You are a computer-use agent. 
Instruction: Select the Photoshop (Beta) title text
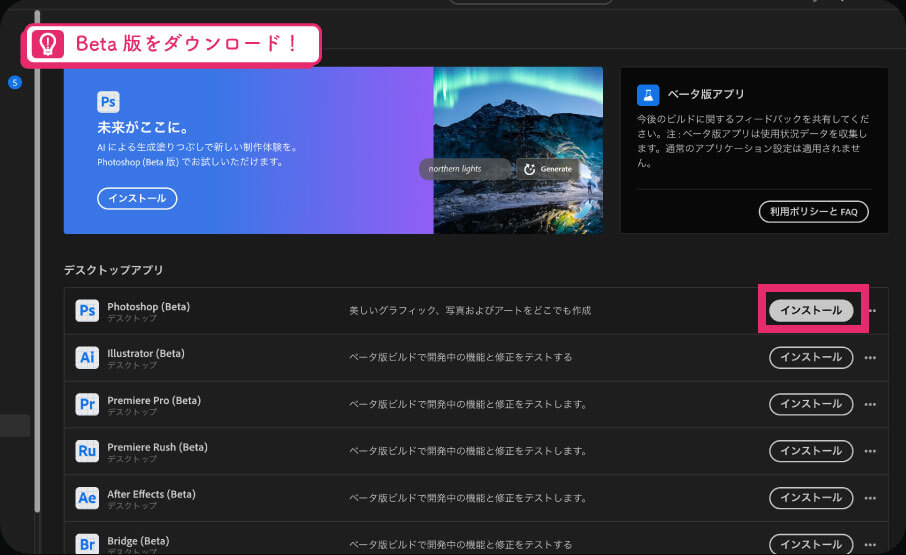[148, 307]
